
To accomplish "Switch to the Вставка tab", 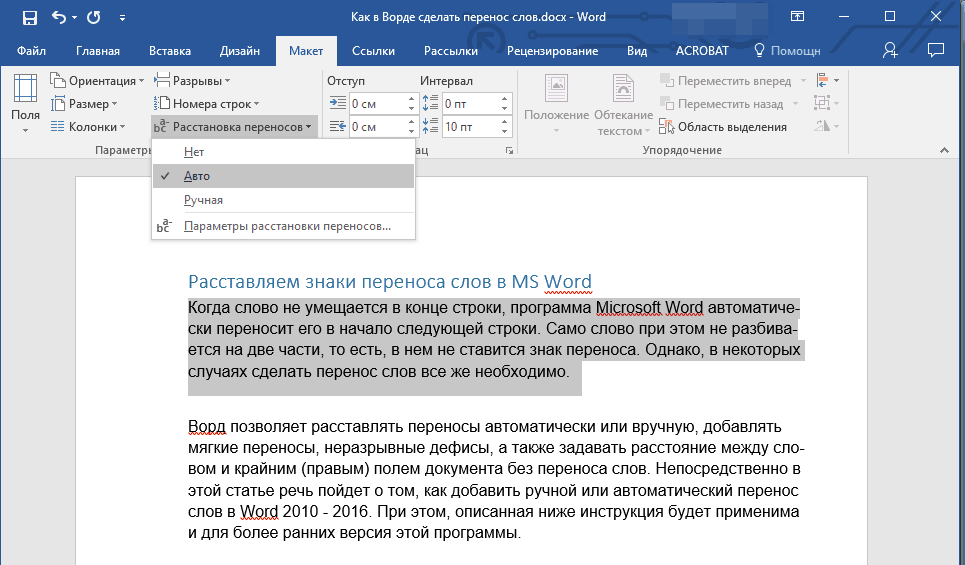I will click(170, 51).
